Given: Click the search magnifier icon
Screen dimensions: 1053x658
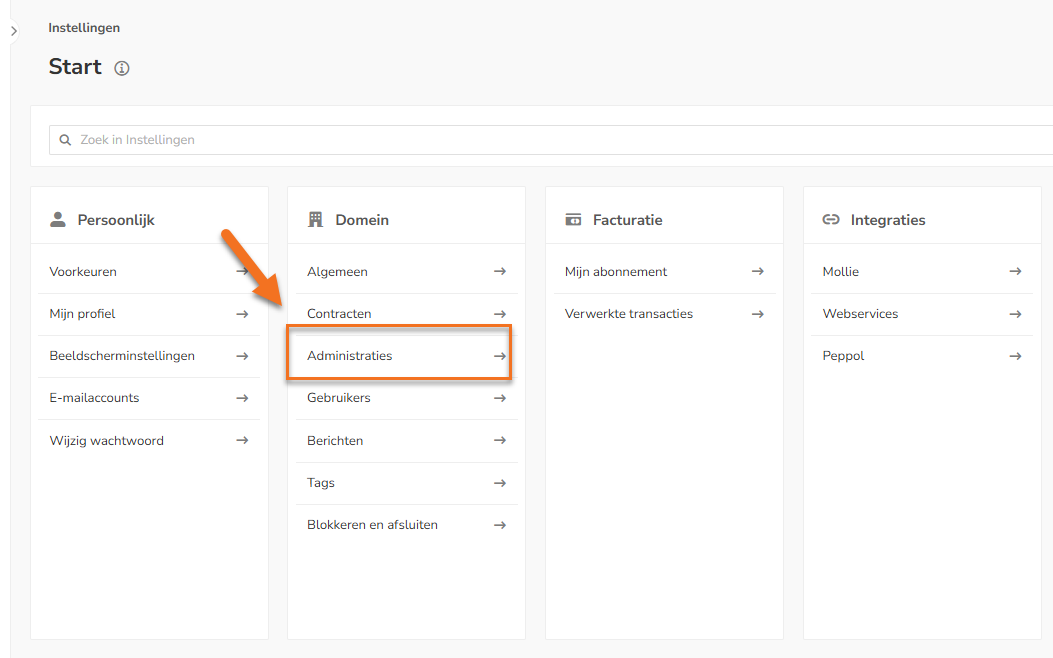Looking at the screenshot, I should (65, 140).
